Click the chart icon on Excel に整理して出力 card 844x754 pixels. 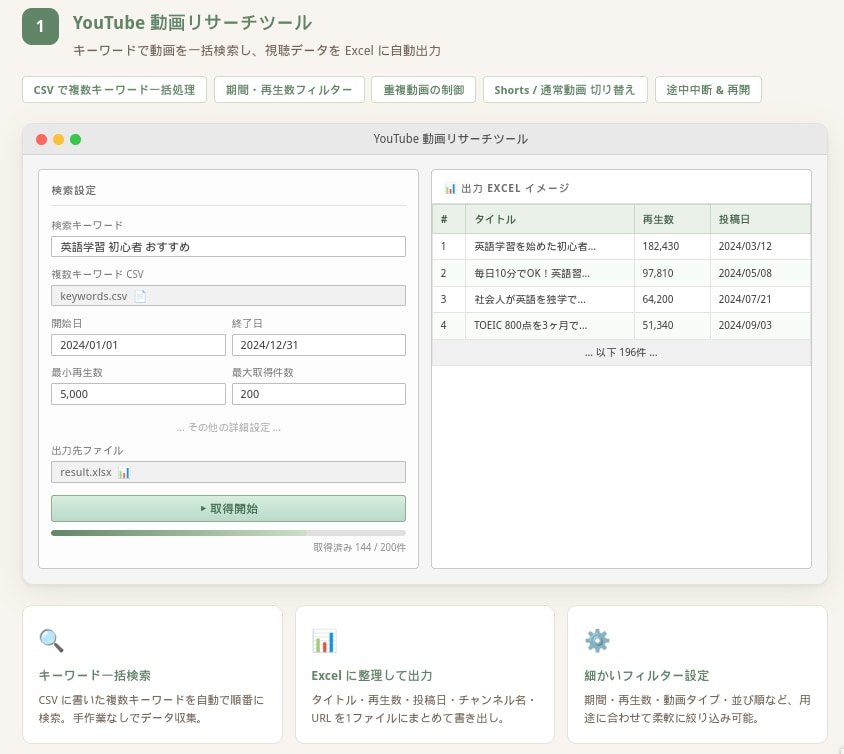(324, 640)
